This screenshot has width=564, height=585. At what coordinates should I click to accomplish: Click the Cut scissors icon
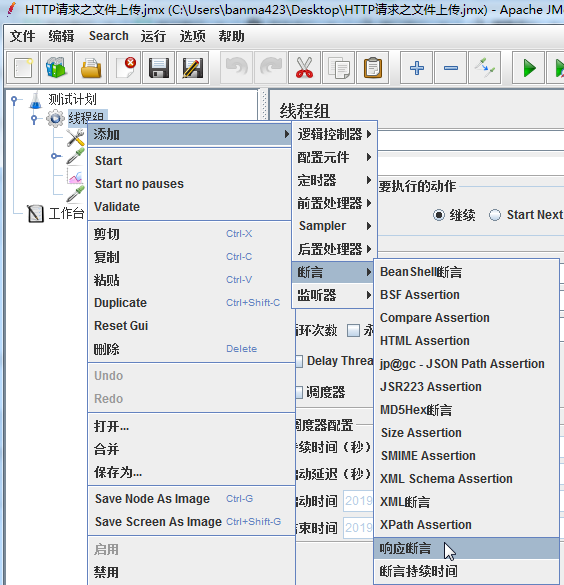pyautogui.click(x=304, y=68)
